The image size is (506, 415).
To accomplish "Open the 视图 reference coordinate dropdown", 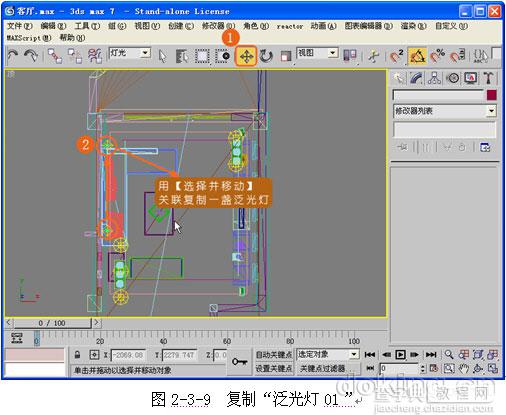I will pyautogui.click(x=317, y=53).
